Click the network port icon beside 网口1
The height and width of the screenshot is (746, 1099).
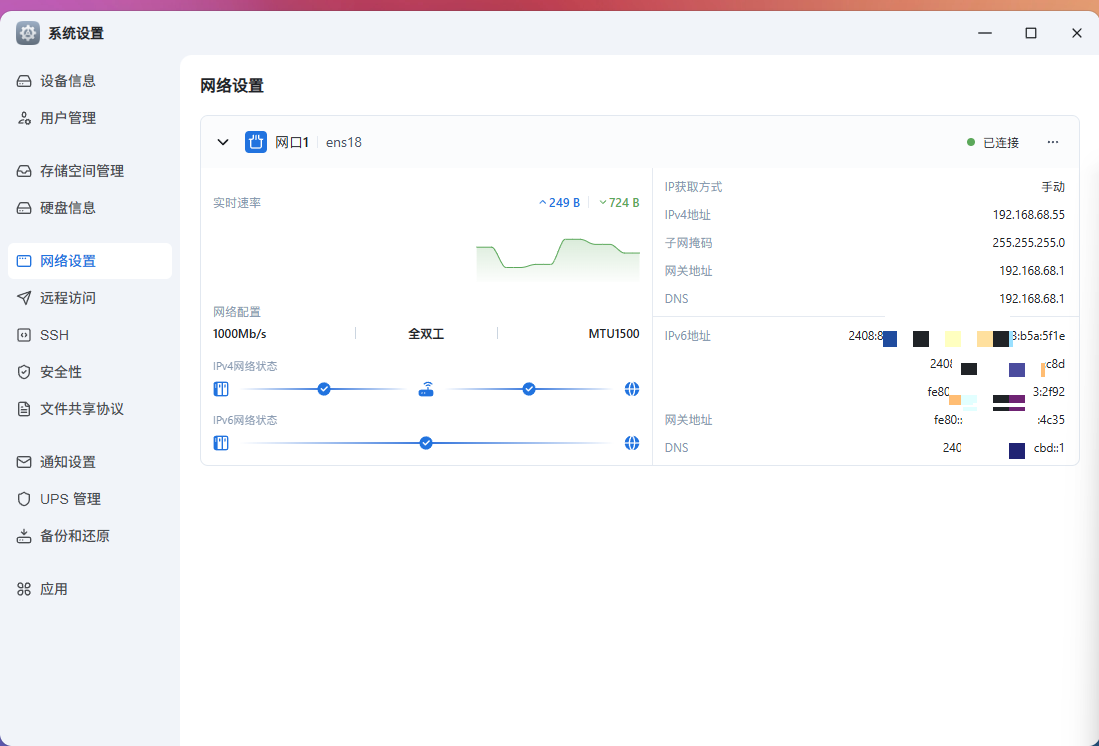click(255, 141)
